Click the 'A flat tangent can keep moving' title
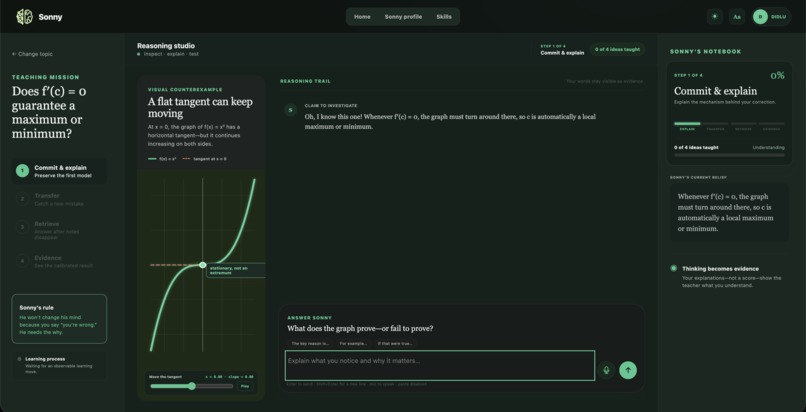Screen dimensions: 806x412 point(200,107)
